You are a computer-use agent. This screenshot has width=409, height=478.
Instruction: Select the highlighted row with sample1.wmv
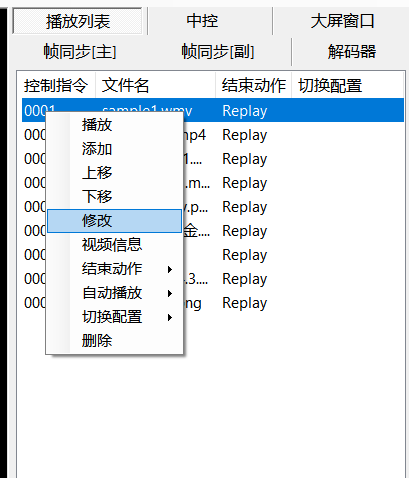tap(213, 110)
